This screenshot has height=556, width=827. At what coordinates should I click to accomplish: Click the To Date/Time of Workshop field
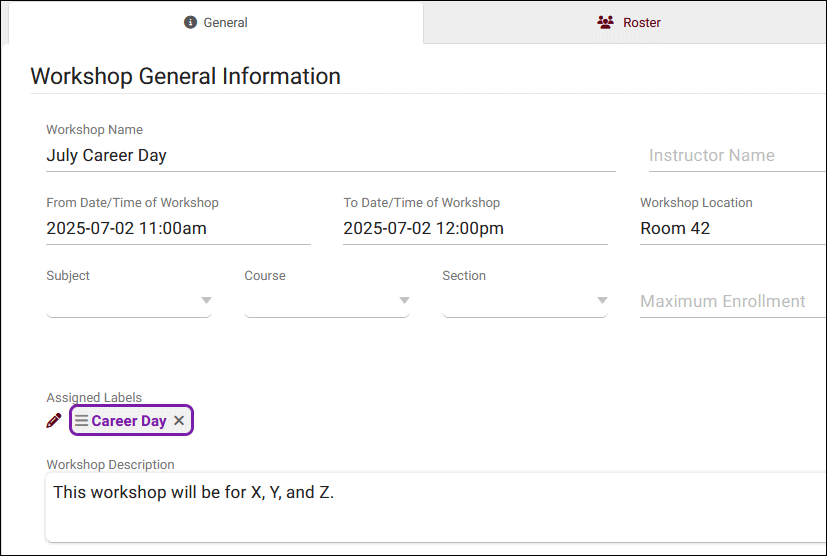coord(475,229)
